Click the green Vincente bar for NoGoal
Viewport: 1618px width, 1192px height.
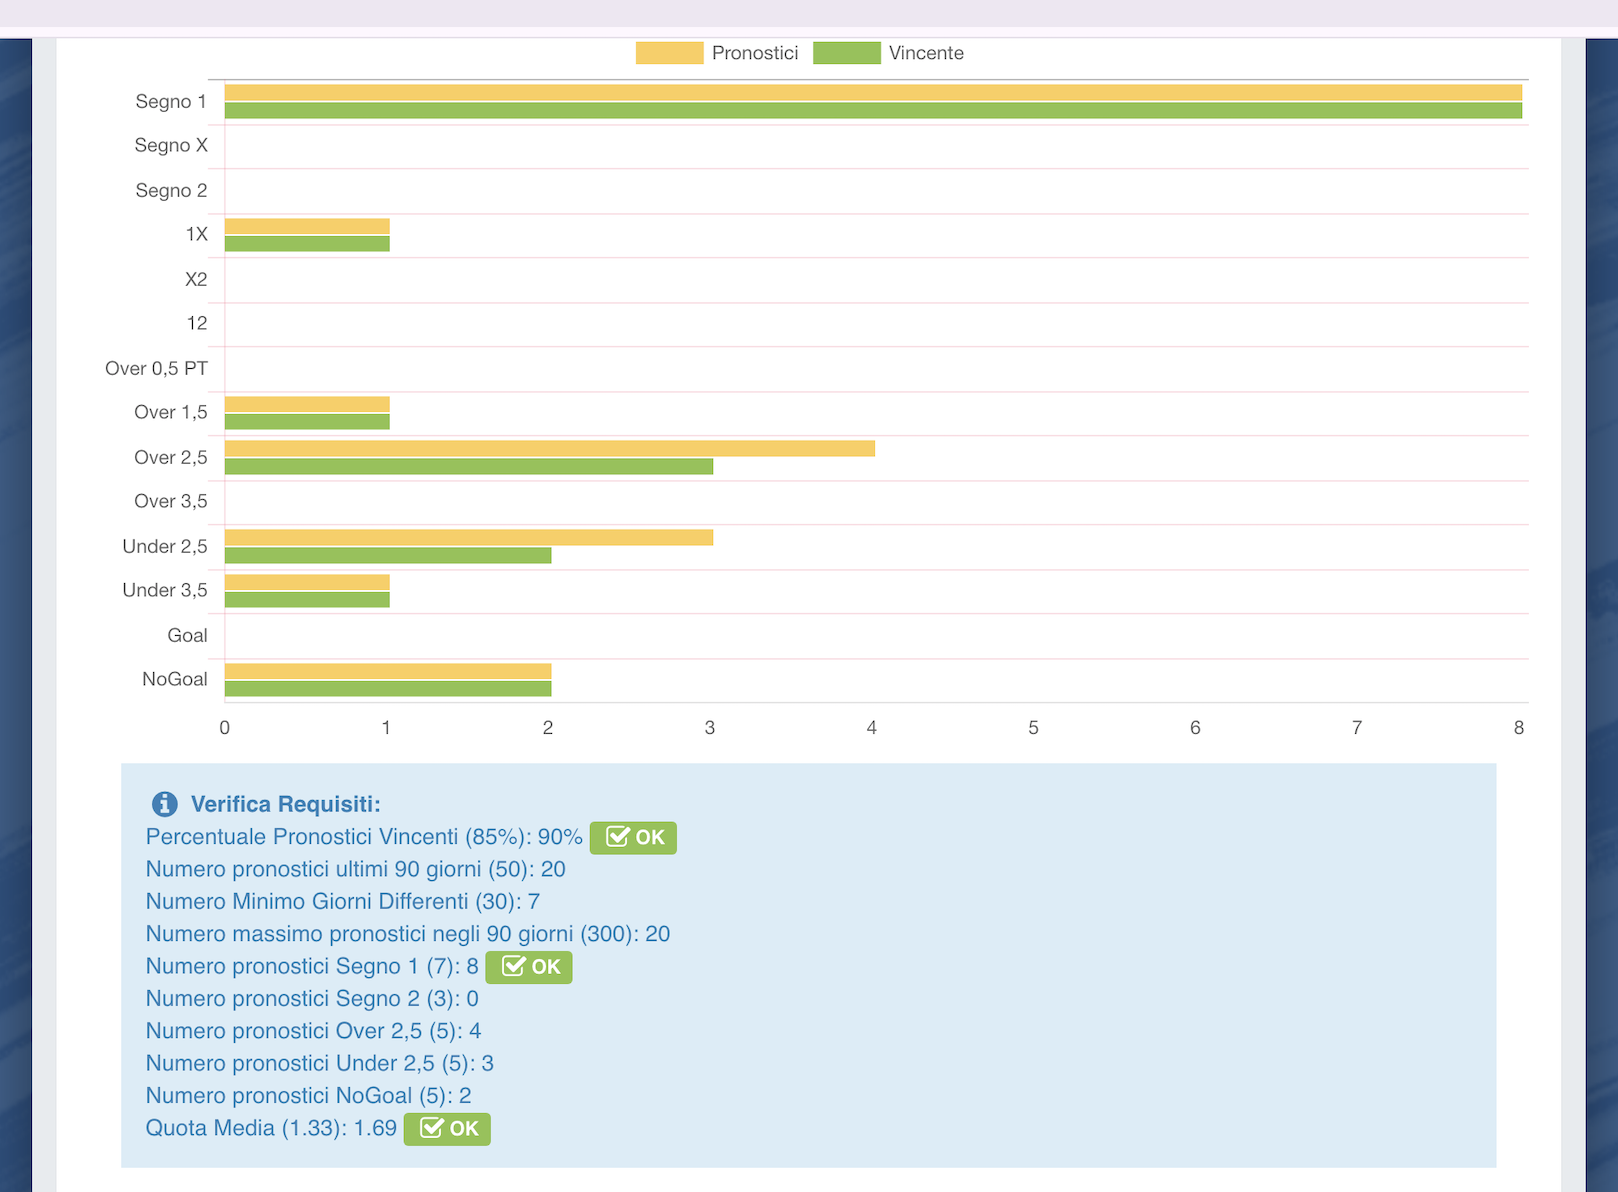point(388,689)
